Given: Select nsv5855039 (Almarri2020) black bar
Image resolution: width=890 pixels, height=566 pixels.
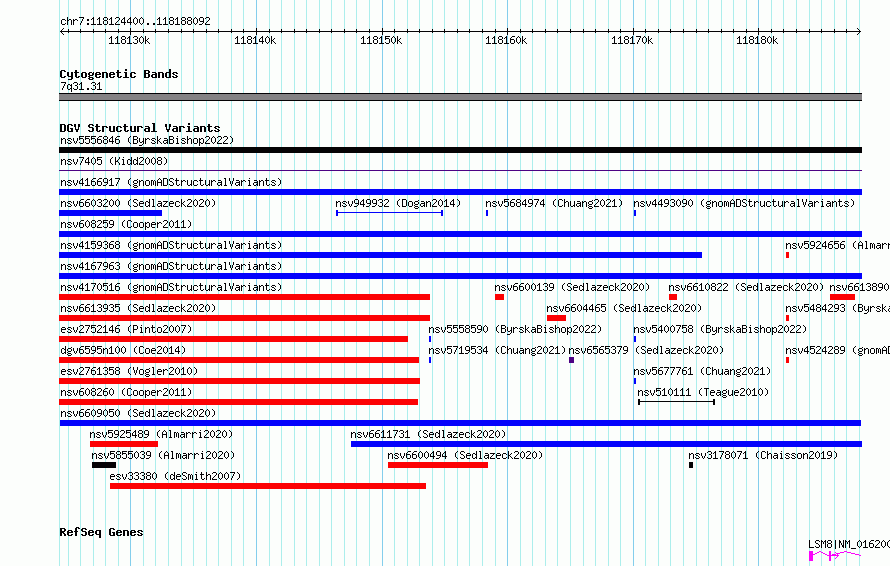Looking at the screenshot, I should [x=104, y=465].
